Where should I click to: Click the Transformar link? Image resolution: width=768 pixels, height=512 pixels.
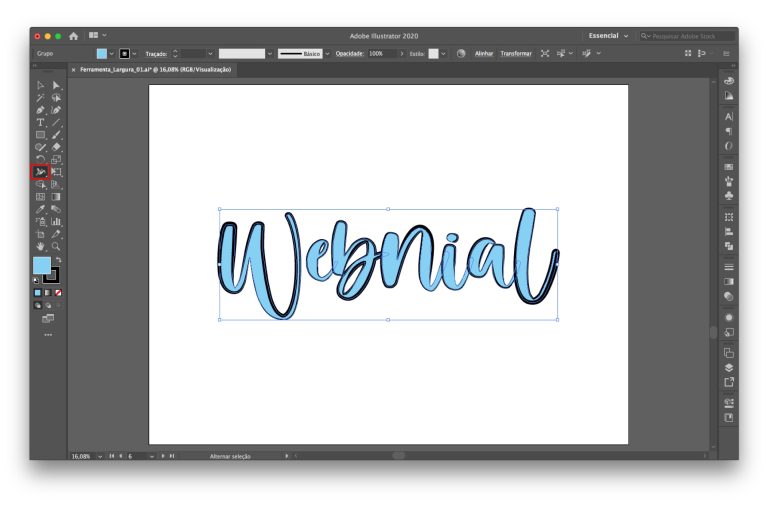516,54
